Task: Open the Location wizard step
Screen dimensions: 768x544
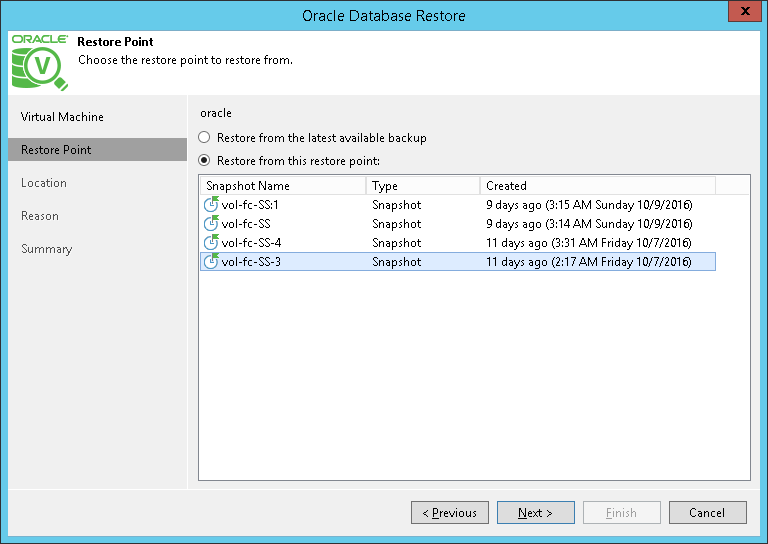Action: [44, 183]
